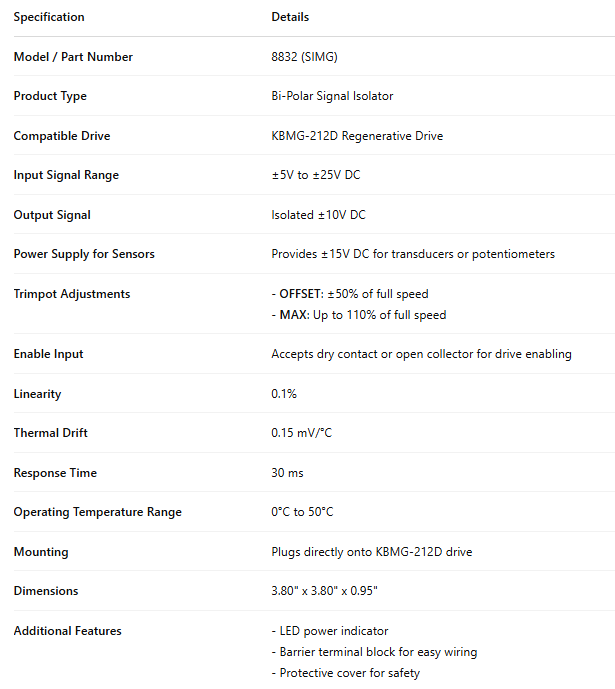
Task: Click the KBMG-212D Regenerative Drive value
Action: click(x=357, y=136)
